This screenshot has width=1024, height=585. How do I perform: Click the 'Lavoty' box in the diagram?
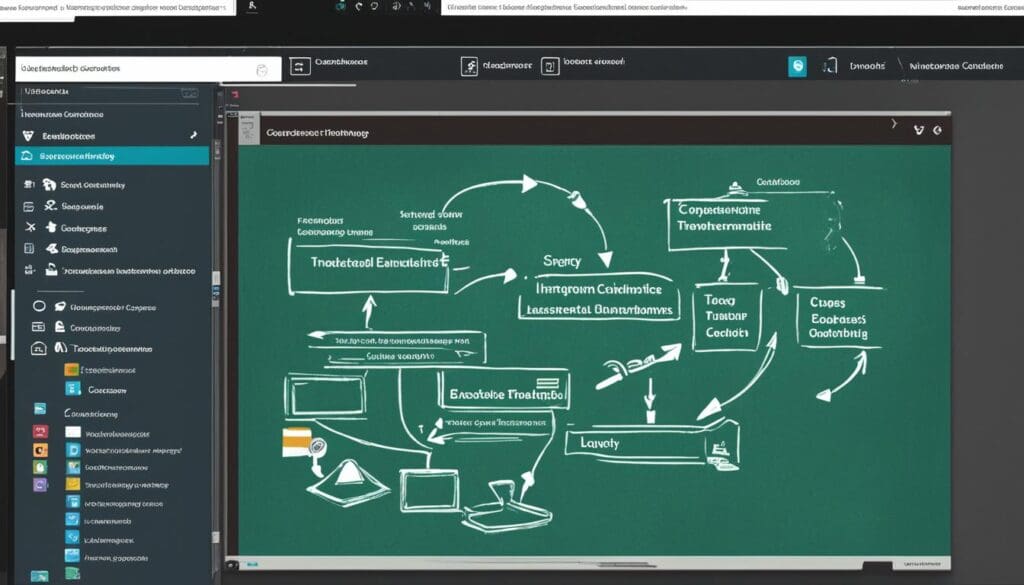600,441
